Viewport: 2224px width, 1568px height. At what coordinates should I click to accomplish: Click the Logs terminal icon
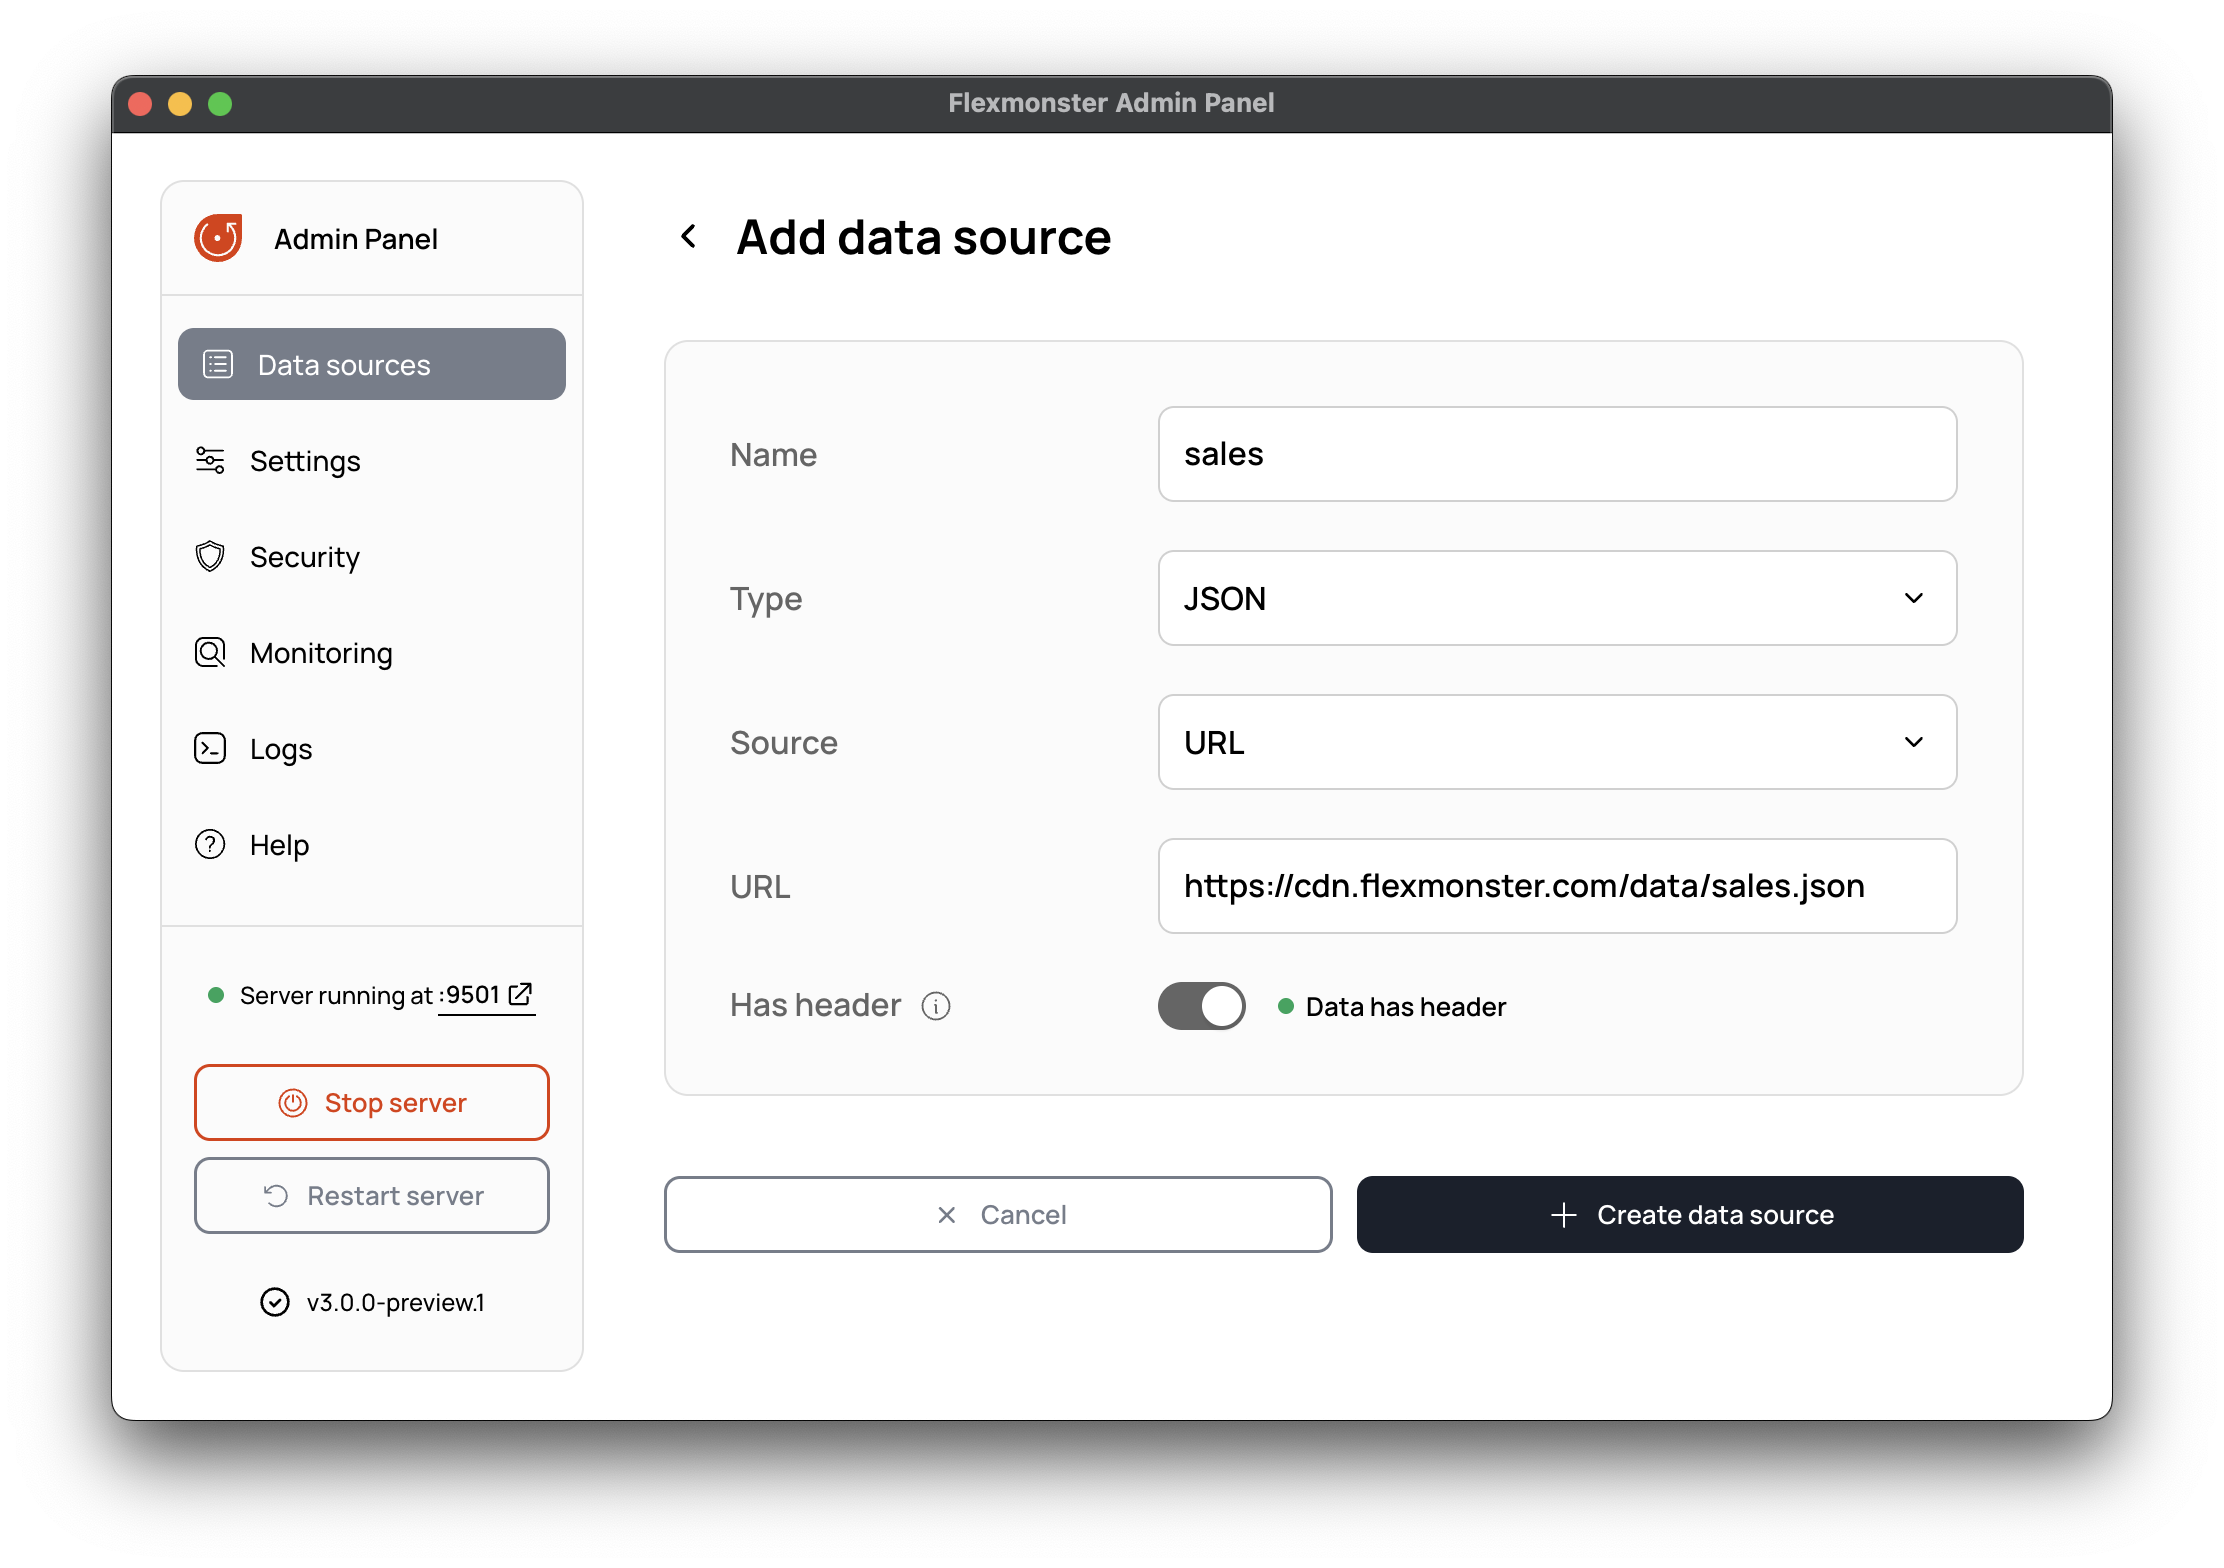pos(210,749)
